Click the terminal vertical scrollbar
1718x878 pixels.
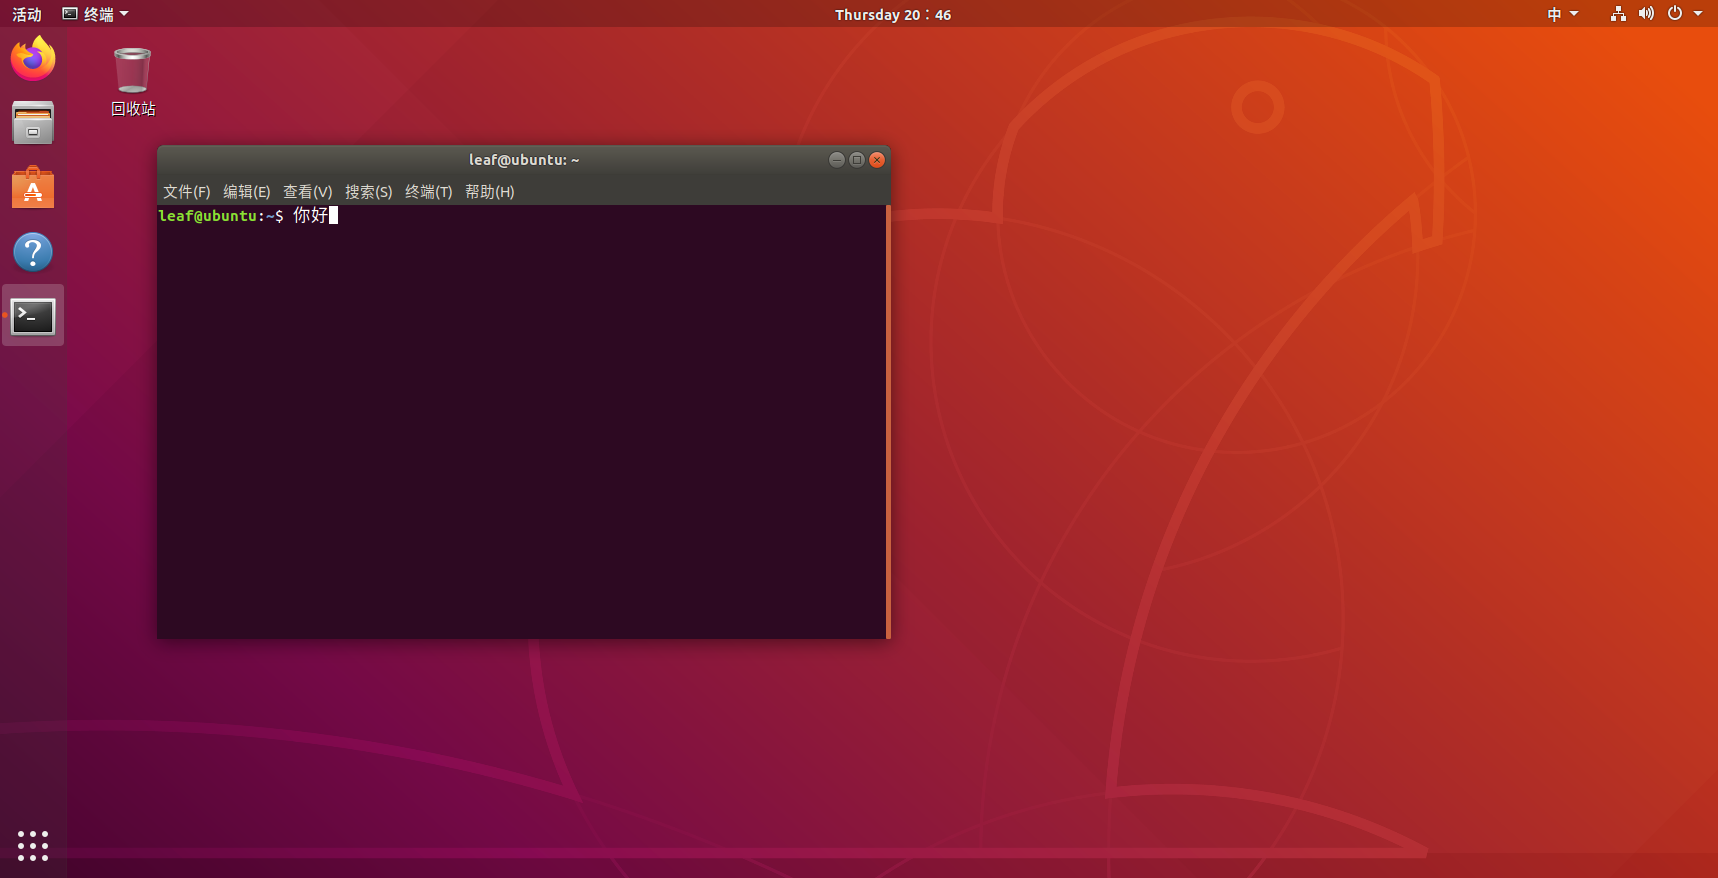click(x=888, y=422)
